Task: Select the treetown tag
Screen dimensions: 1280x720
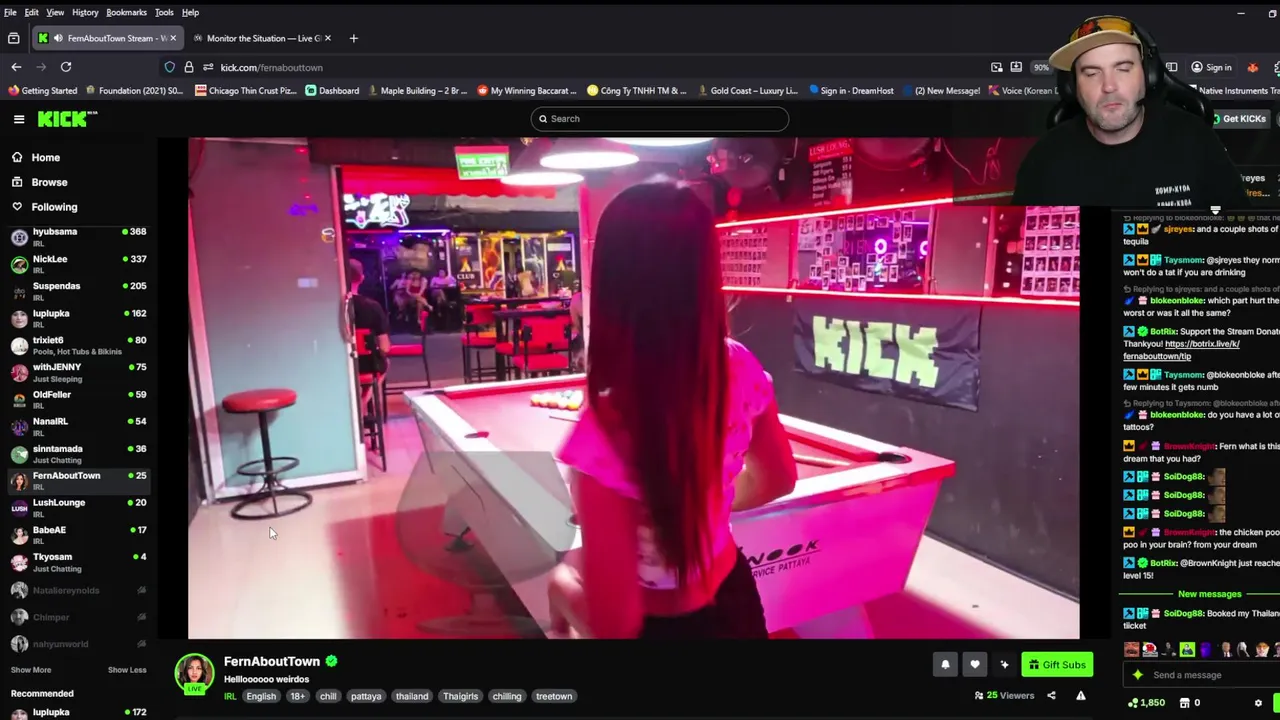Action: pos(554,696)
